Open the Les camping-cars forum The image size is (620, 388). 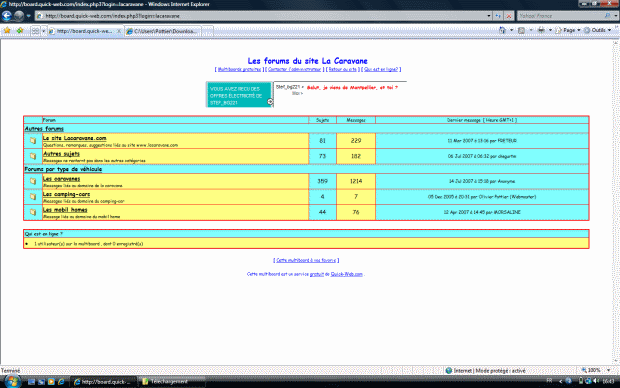(x=66, y=194)
